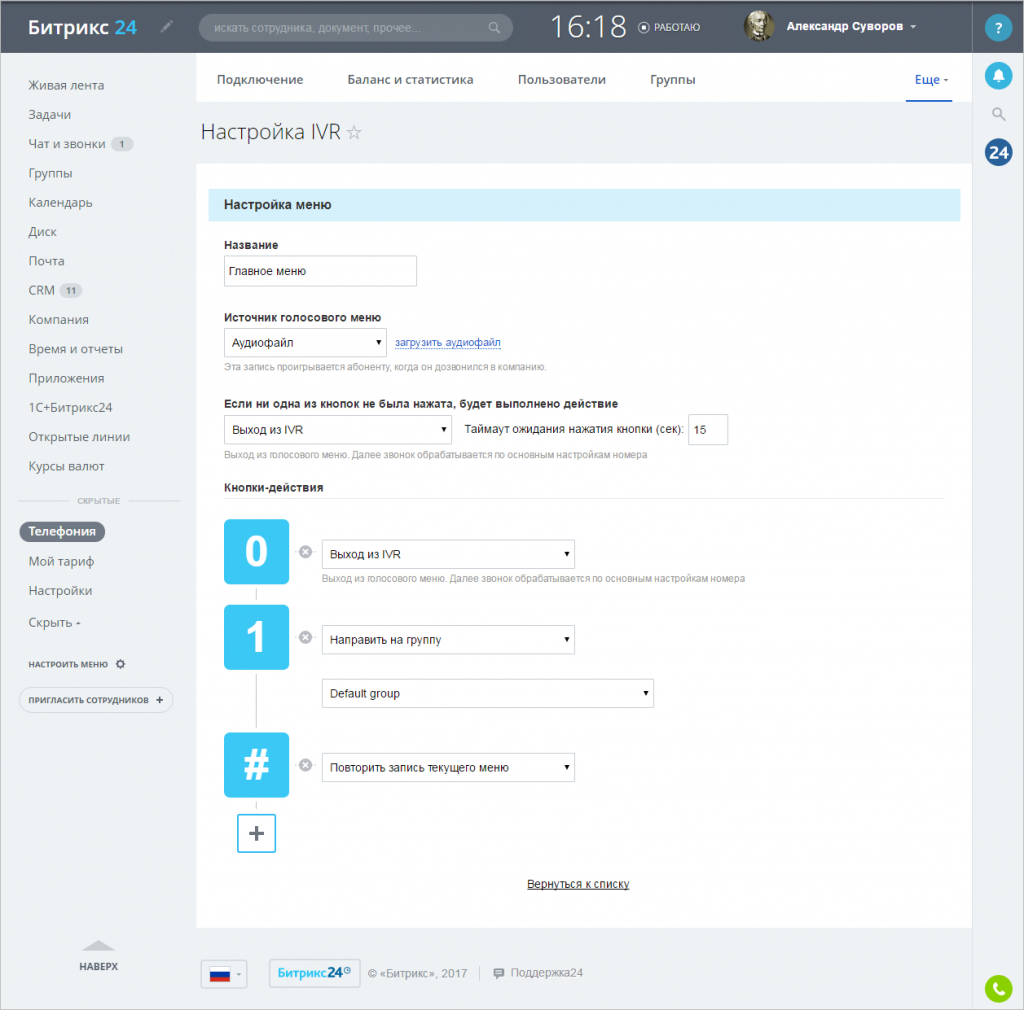Open 1С+Битрикс24 in the sidebar
Image resolution: width=1024 pixels, height=1010 pixels.
click(70, 408)
